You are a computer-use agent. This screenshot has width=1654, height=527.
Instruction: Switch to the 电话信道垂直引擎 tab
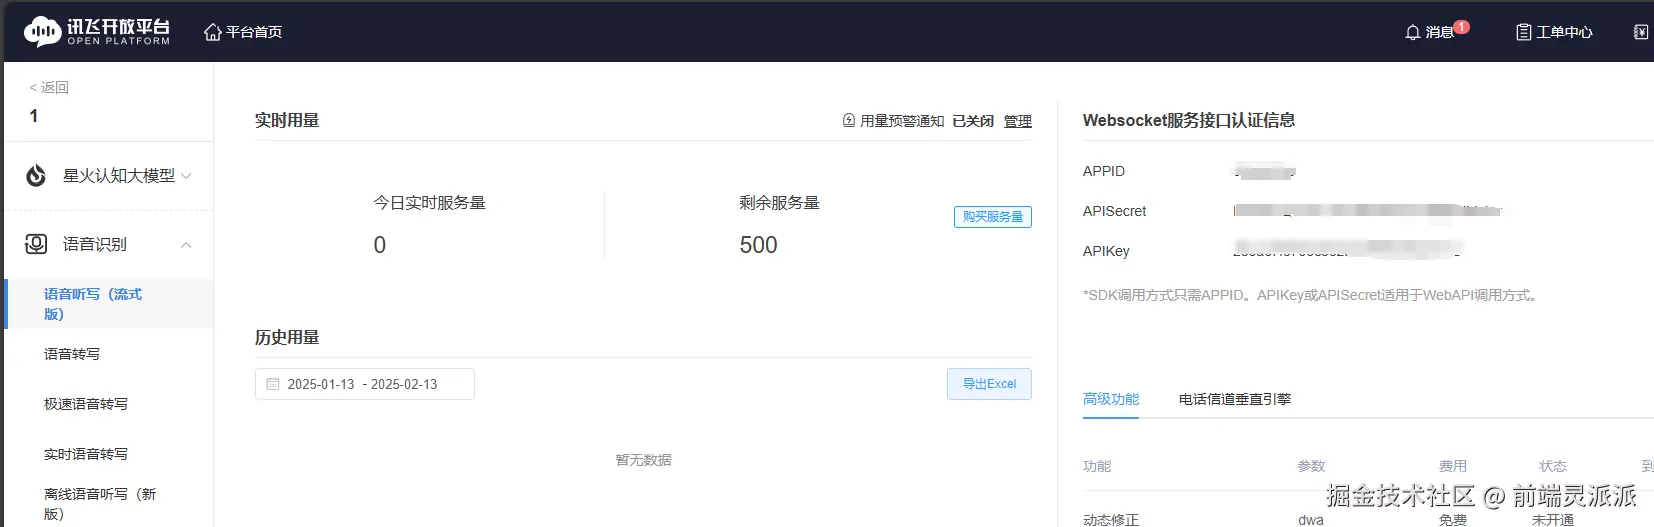[1235, 399]
